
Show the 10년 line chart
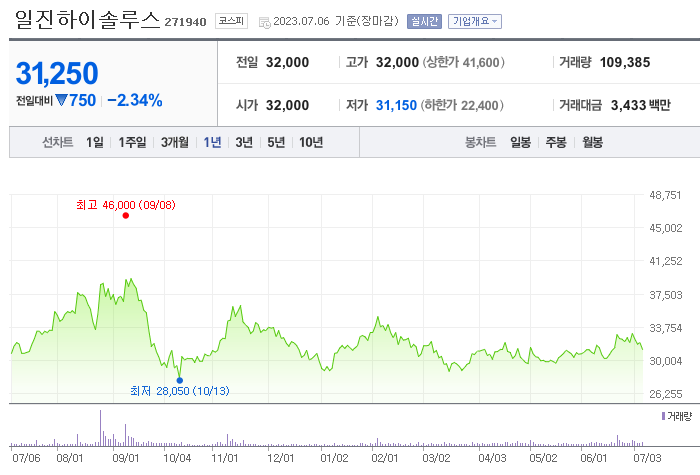tap(311, 142)
